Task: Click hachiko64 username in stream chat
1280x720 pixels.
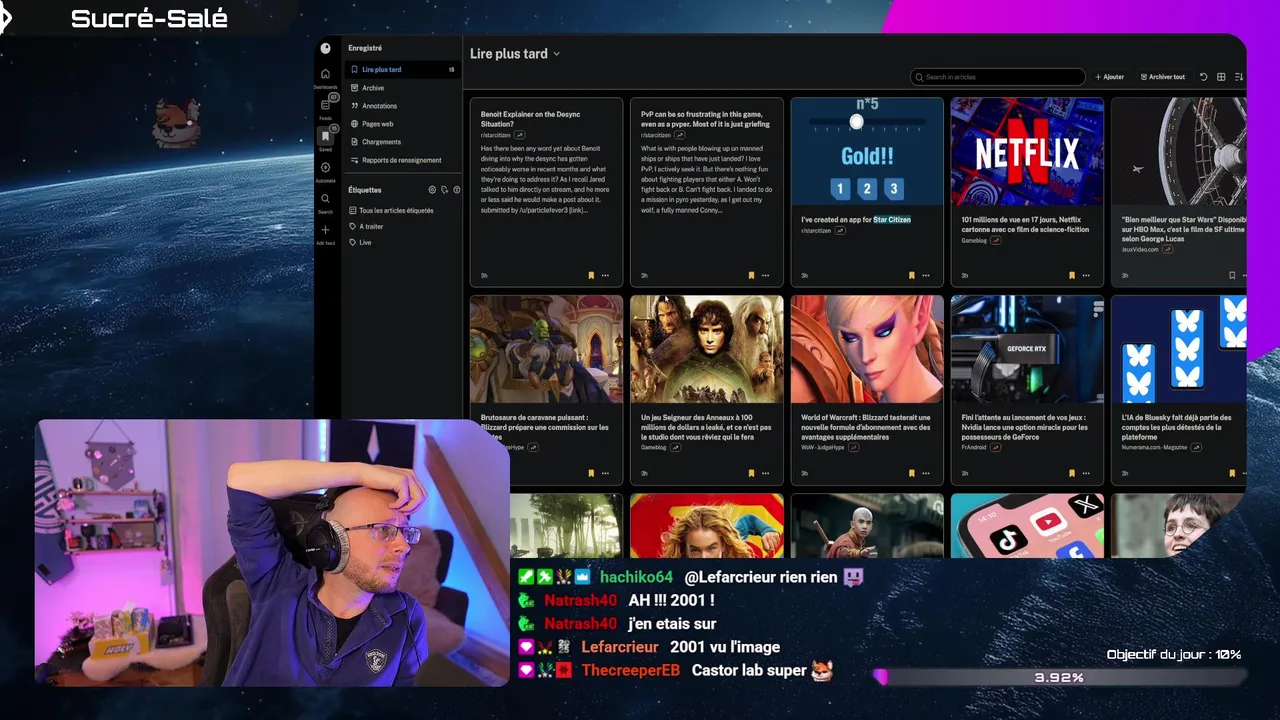Action: (636, 577)
